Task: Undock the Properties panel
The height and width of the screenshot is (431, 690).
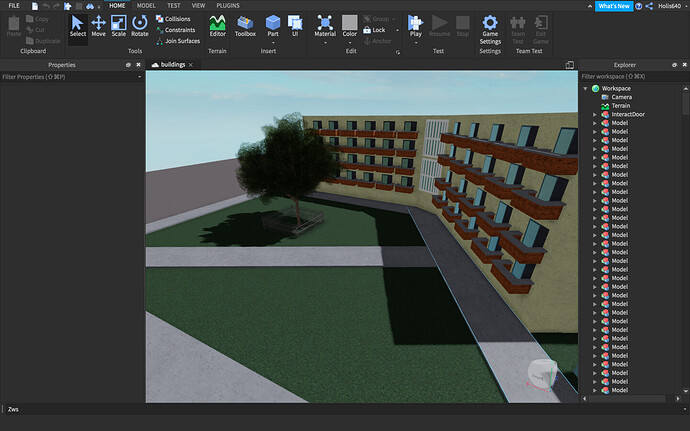Action: click(x=128, y=65)
